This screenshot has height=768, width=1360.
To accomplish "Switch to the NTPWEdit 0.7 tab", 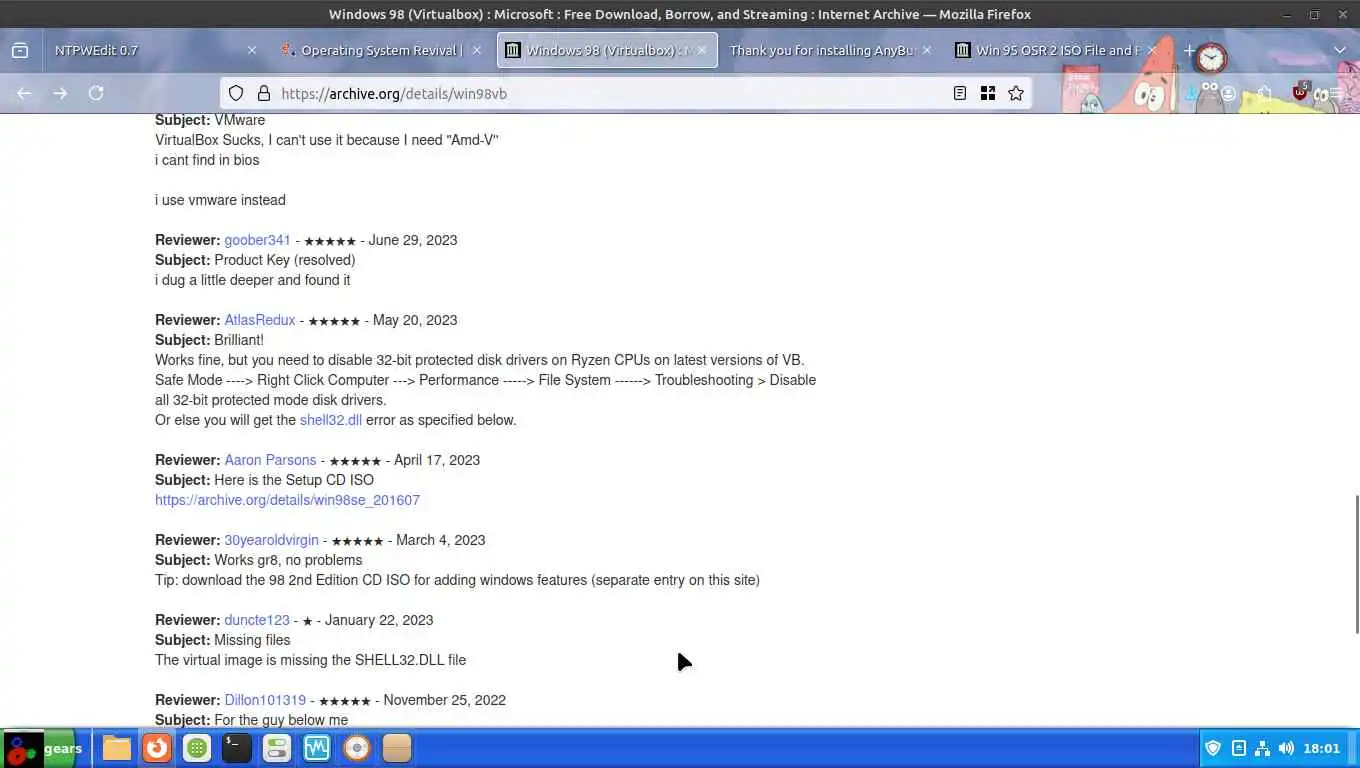I will [x=155, y=50].
